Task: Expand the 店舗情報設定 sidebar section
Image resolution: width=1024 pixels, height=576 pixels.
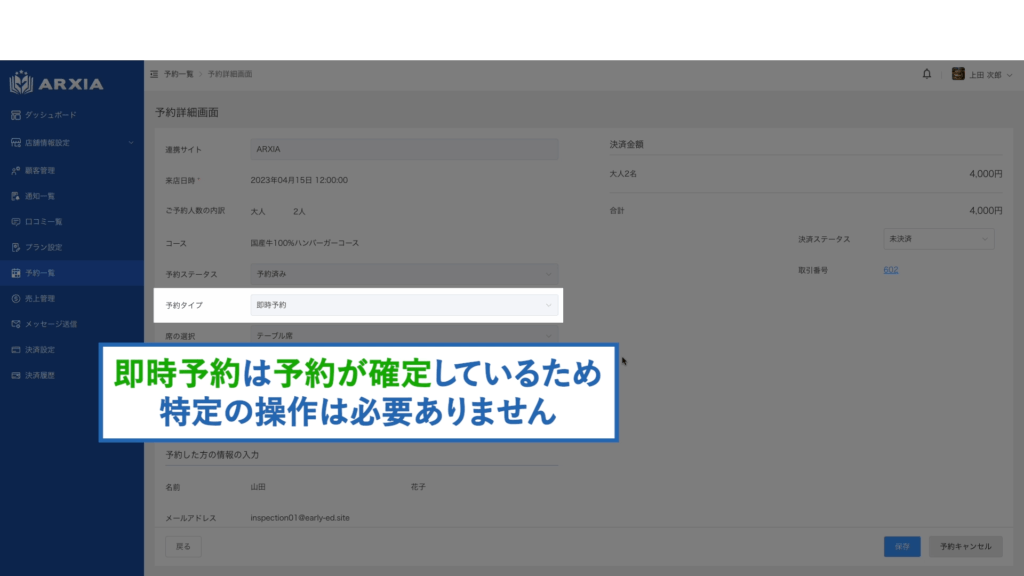Action: tap(130, 143)
